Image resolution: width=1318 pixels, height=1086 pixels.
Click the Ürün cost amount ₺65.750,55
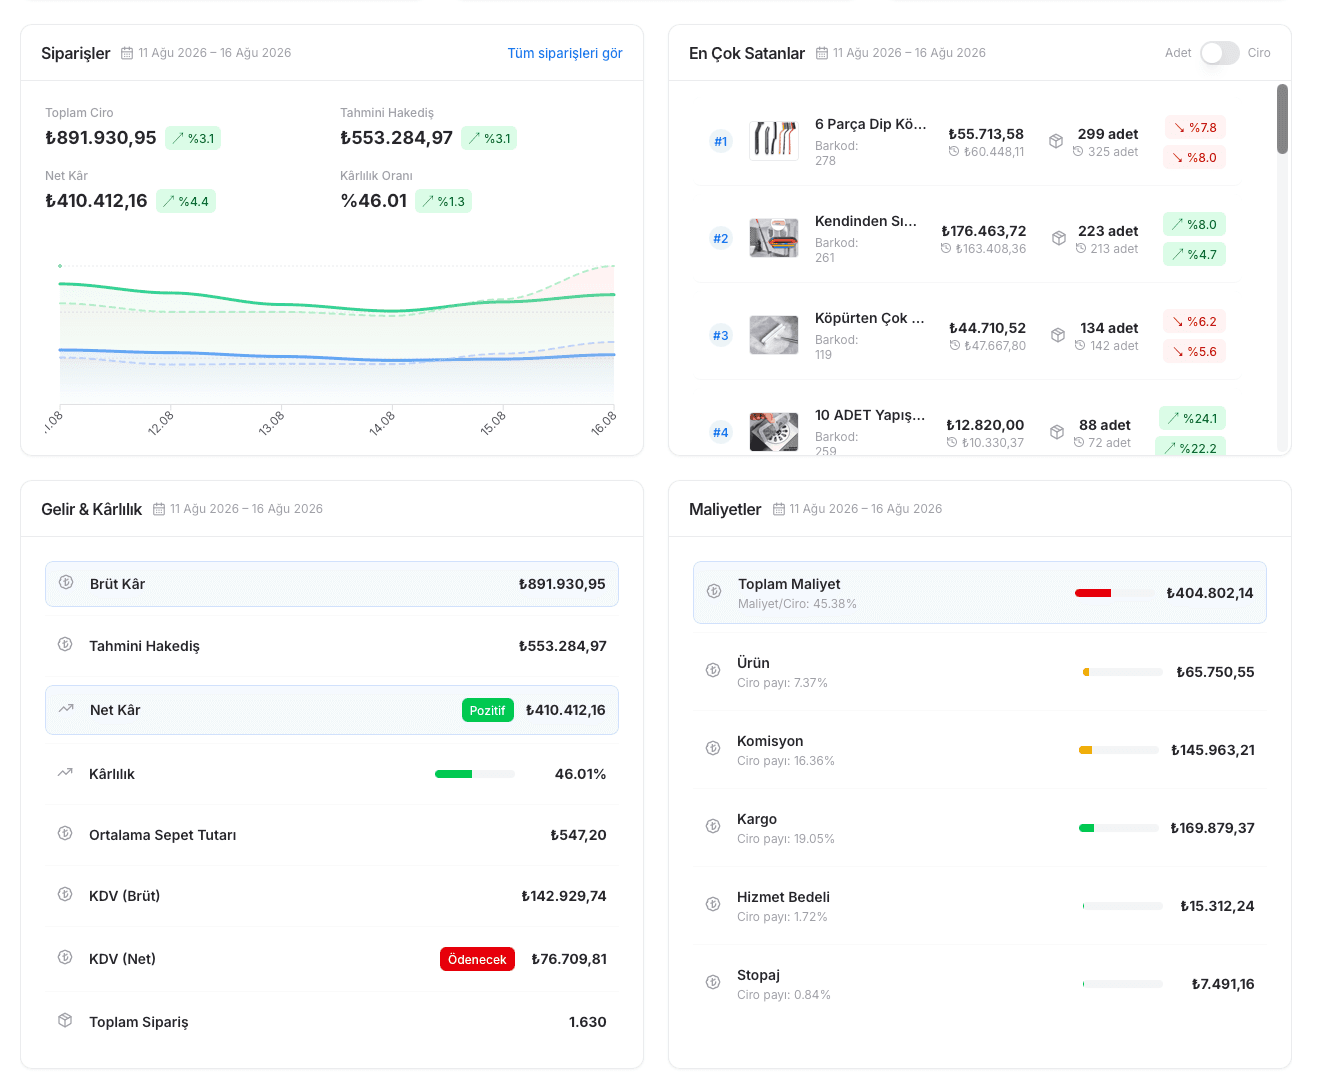coord(1215,672)
